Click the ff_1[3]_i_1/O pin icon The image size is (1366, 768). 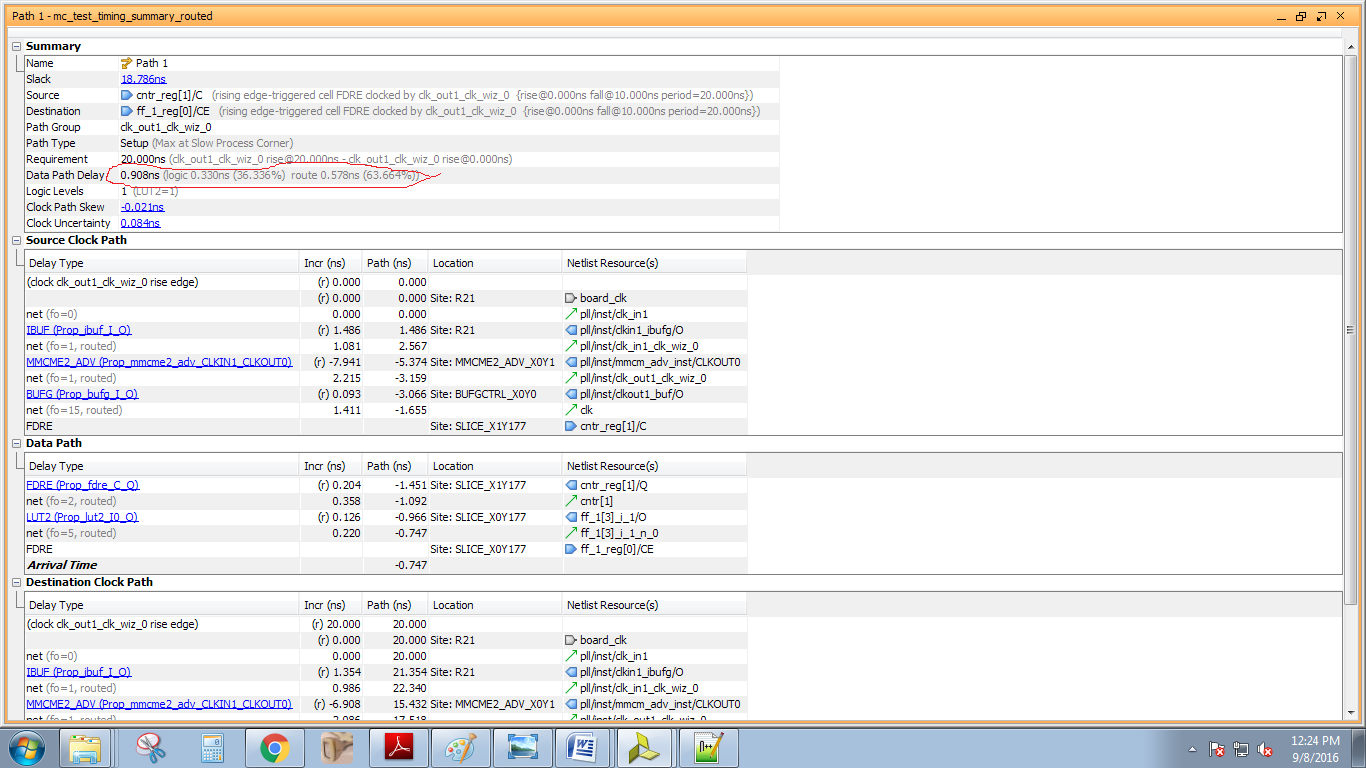click(x=571, y=517)
